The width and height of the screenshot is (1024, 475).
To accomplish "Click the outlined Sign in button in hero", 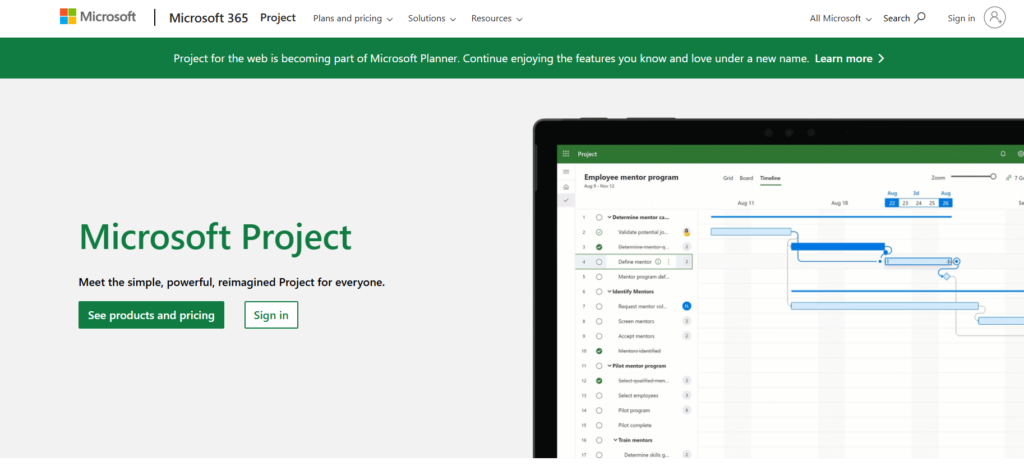I will 271,315.
